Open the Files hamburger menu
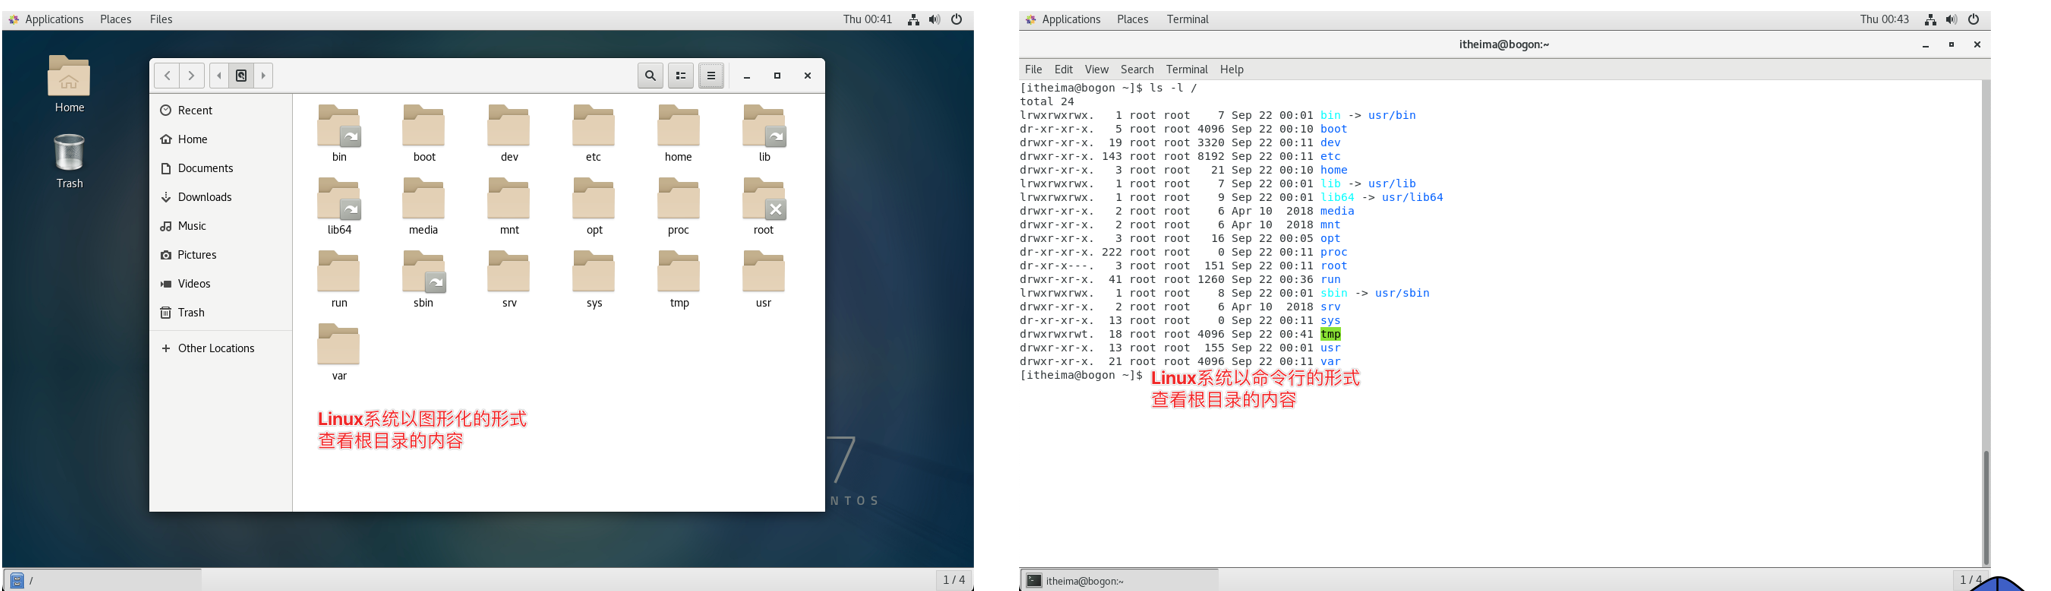This screenshot has width=2051, height=591. point(711,75)
